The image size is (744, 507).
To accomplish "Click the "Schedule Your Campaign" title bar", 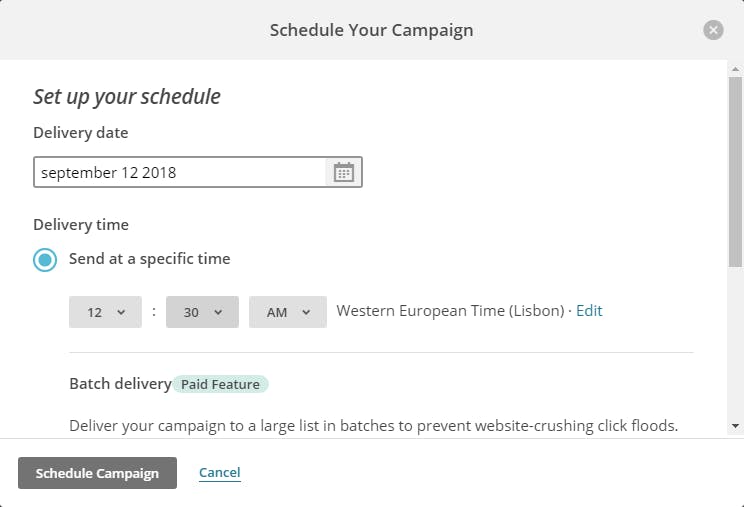I will 371,30.
